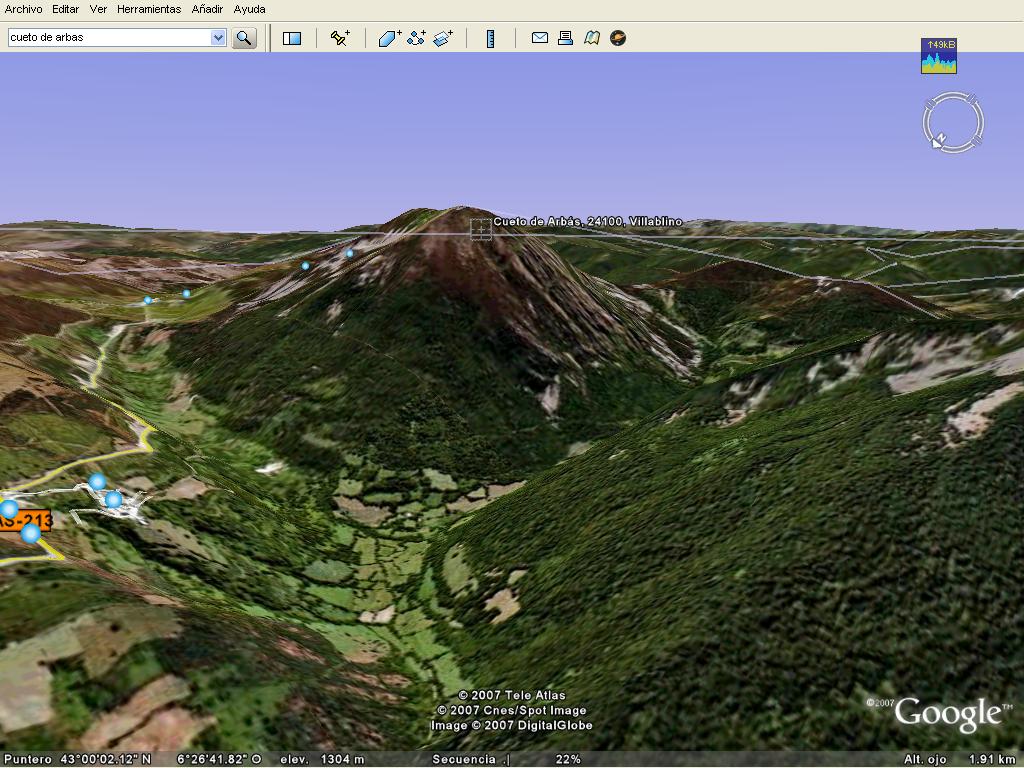1024x768 pixels.
Task: Click the compass navigation ring
Action: [953, 122]
